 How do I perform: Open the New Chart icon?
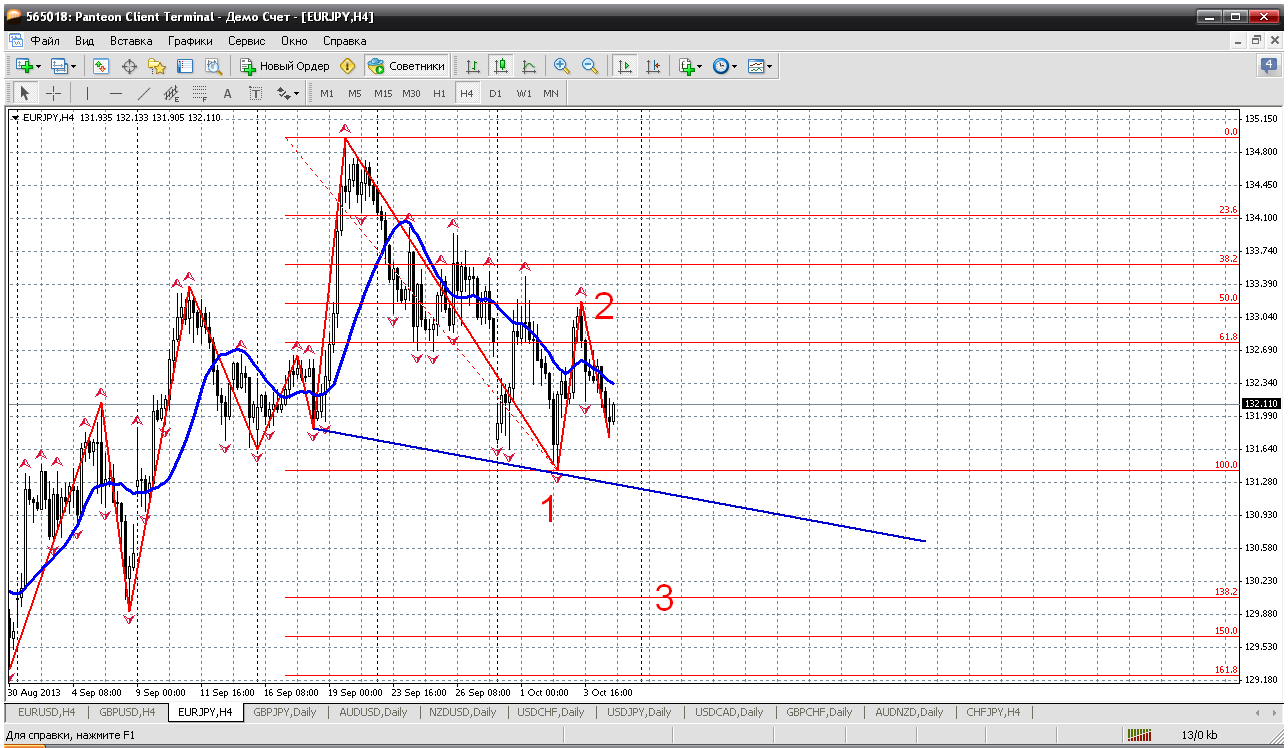pos(24,66)
